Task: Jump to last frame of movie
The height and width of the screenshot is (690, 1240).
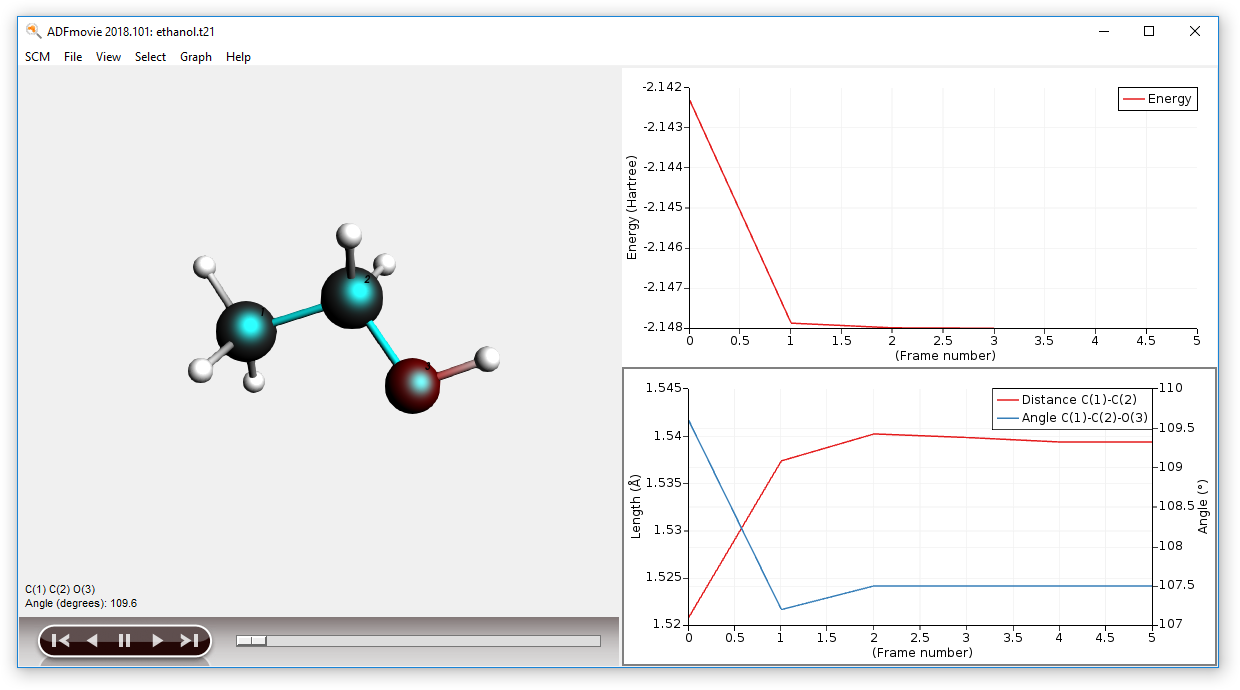Action: click(189, 641)
